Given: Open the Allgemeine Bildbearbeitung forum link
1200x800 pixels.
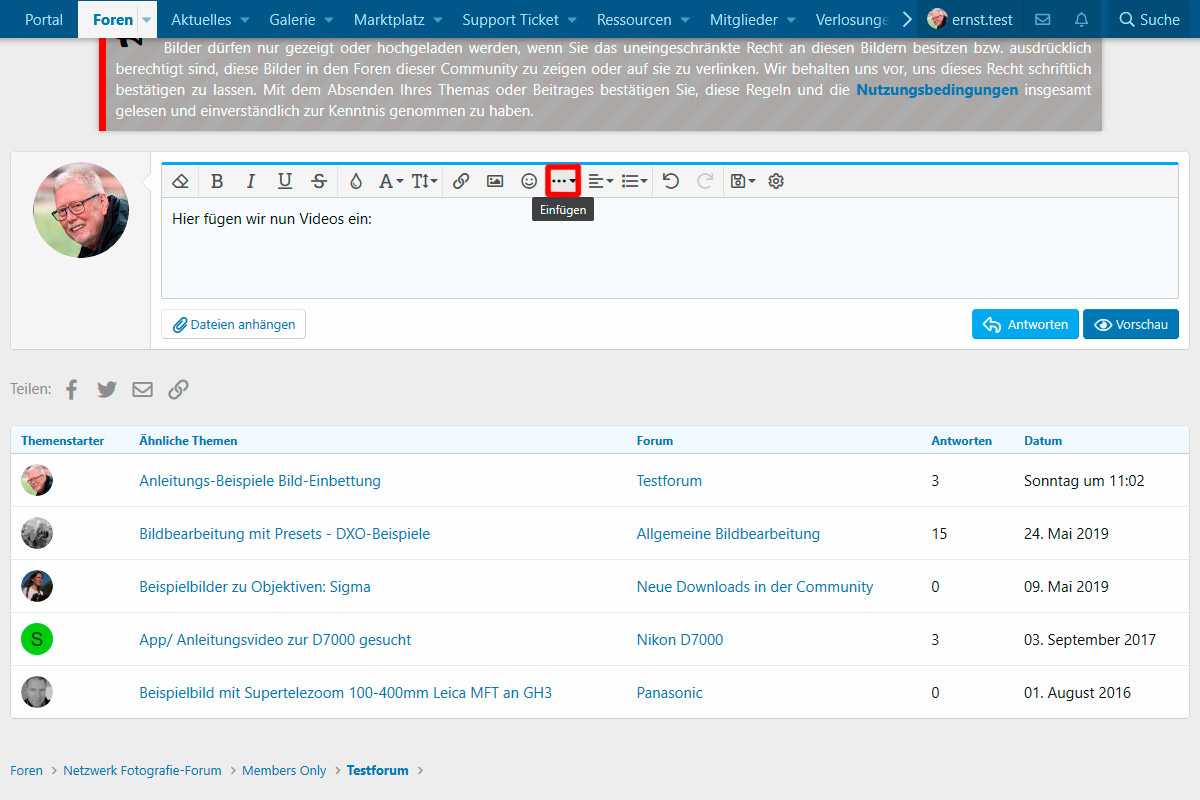Looking at the screenshot, I should (x=728, y=534).
